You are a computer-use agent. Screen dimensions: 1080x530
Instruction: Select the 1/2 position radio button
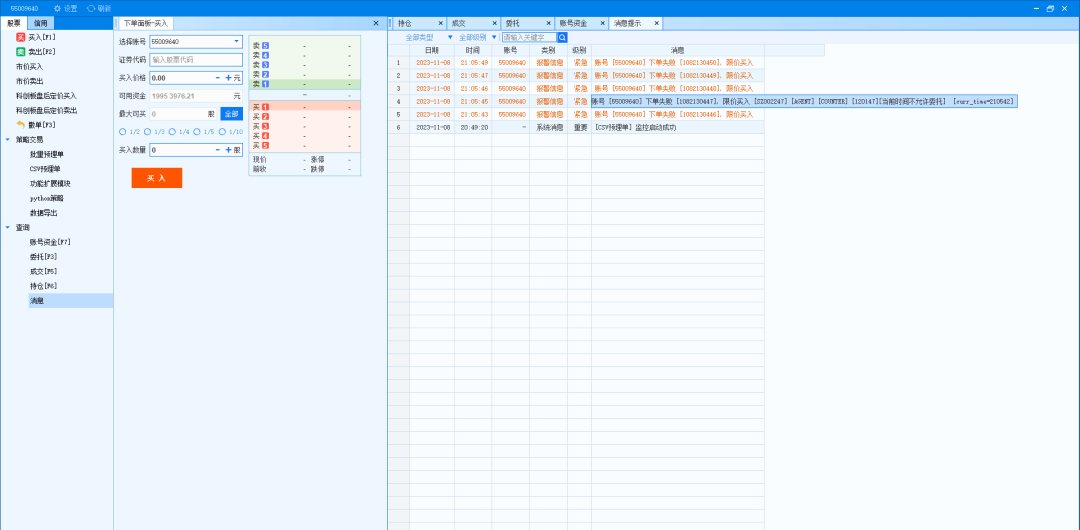coord(122,132)
